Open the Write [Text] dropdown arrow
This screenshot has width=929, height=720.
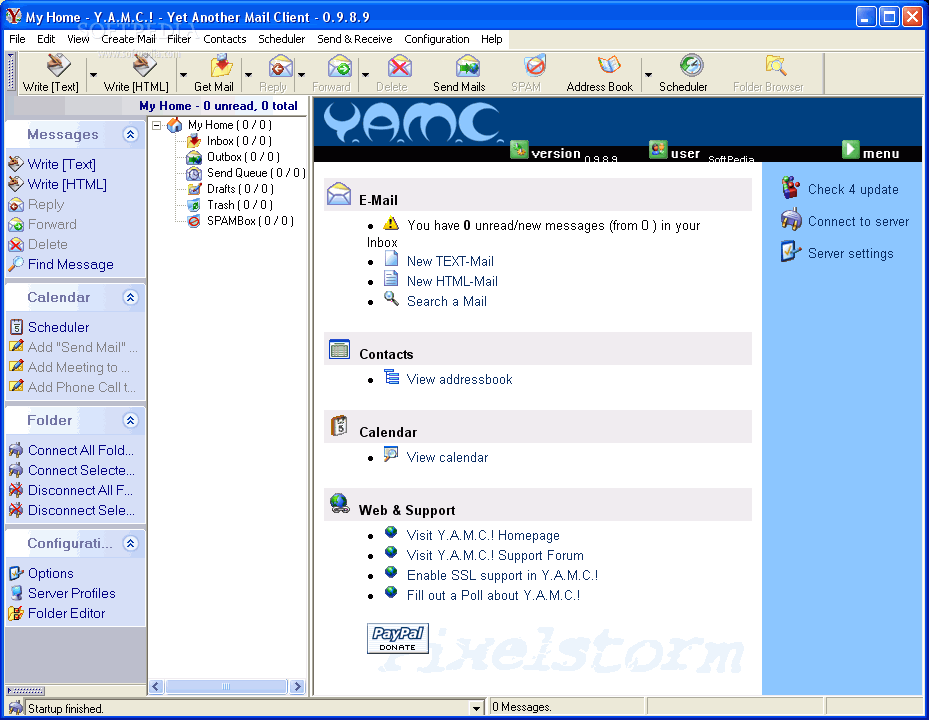point(94,75)
